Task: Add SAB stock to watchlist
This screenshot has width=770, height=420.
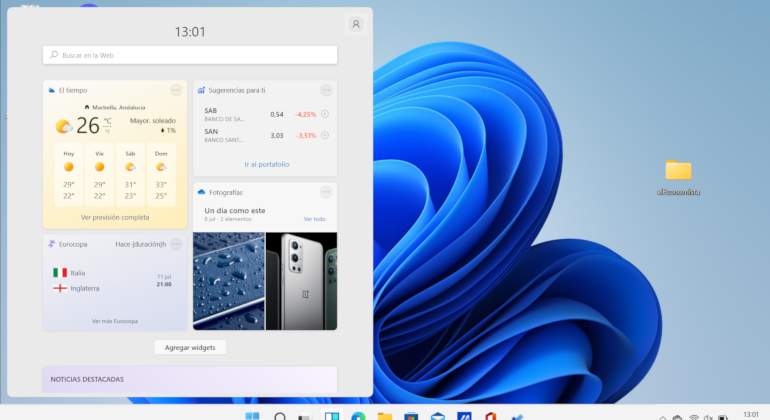Action: [x=325, y=114]
